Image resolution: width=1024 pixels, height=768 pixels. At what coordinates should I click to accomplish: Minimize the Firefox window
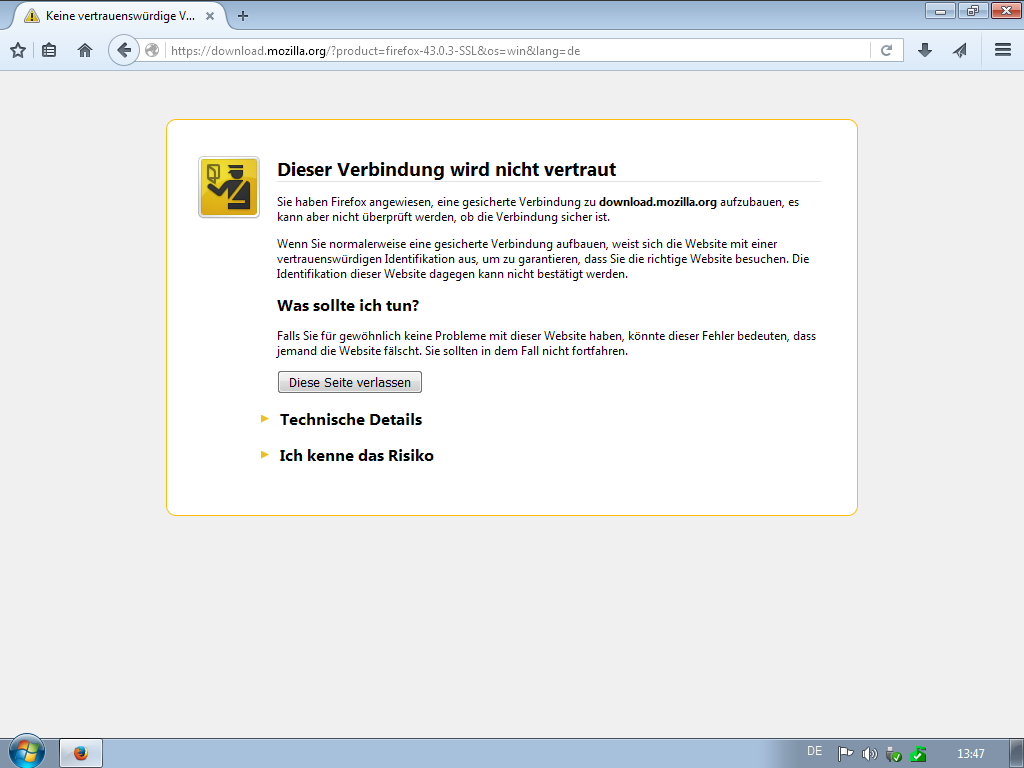(940, 11)
